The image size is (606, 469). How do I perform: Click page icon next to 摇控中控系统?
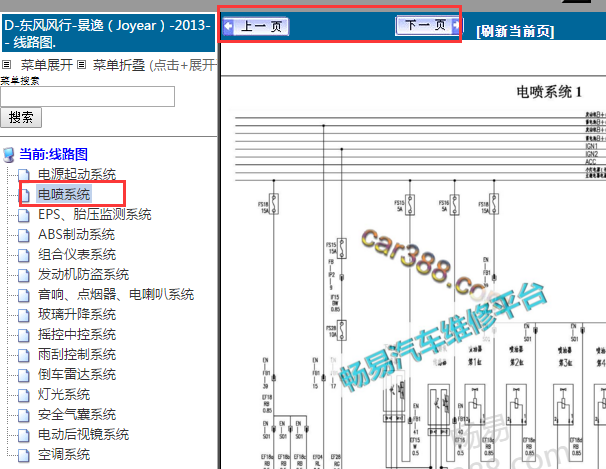(x=24, y=335)
